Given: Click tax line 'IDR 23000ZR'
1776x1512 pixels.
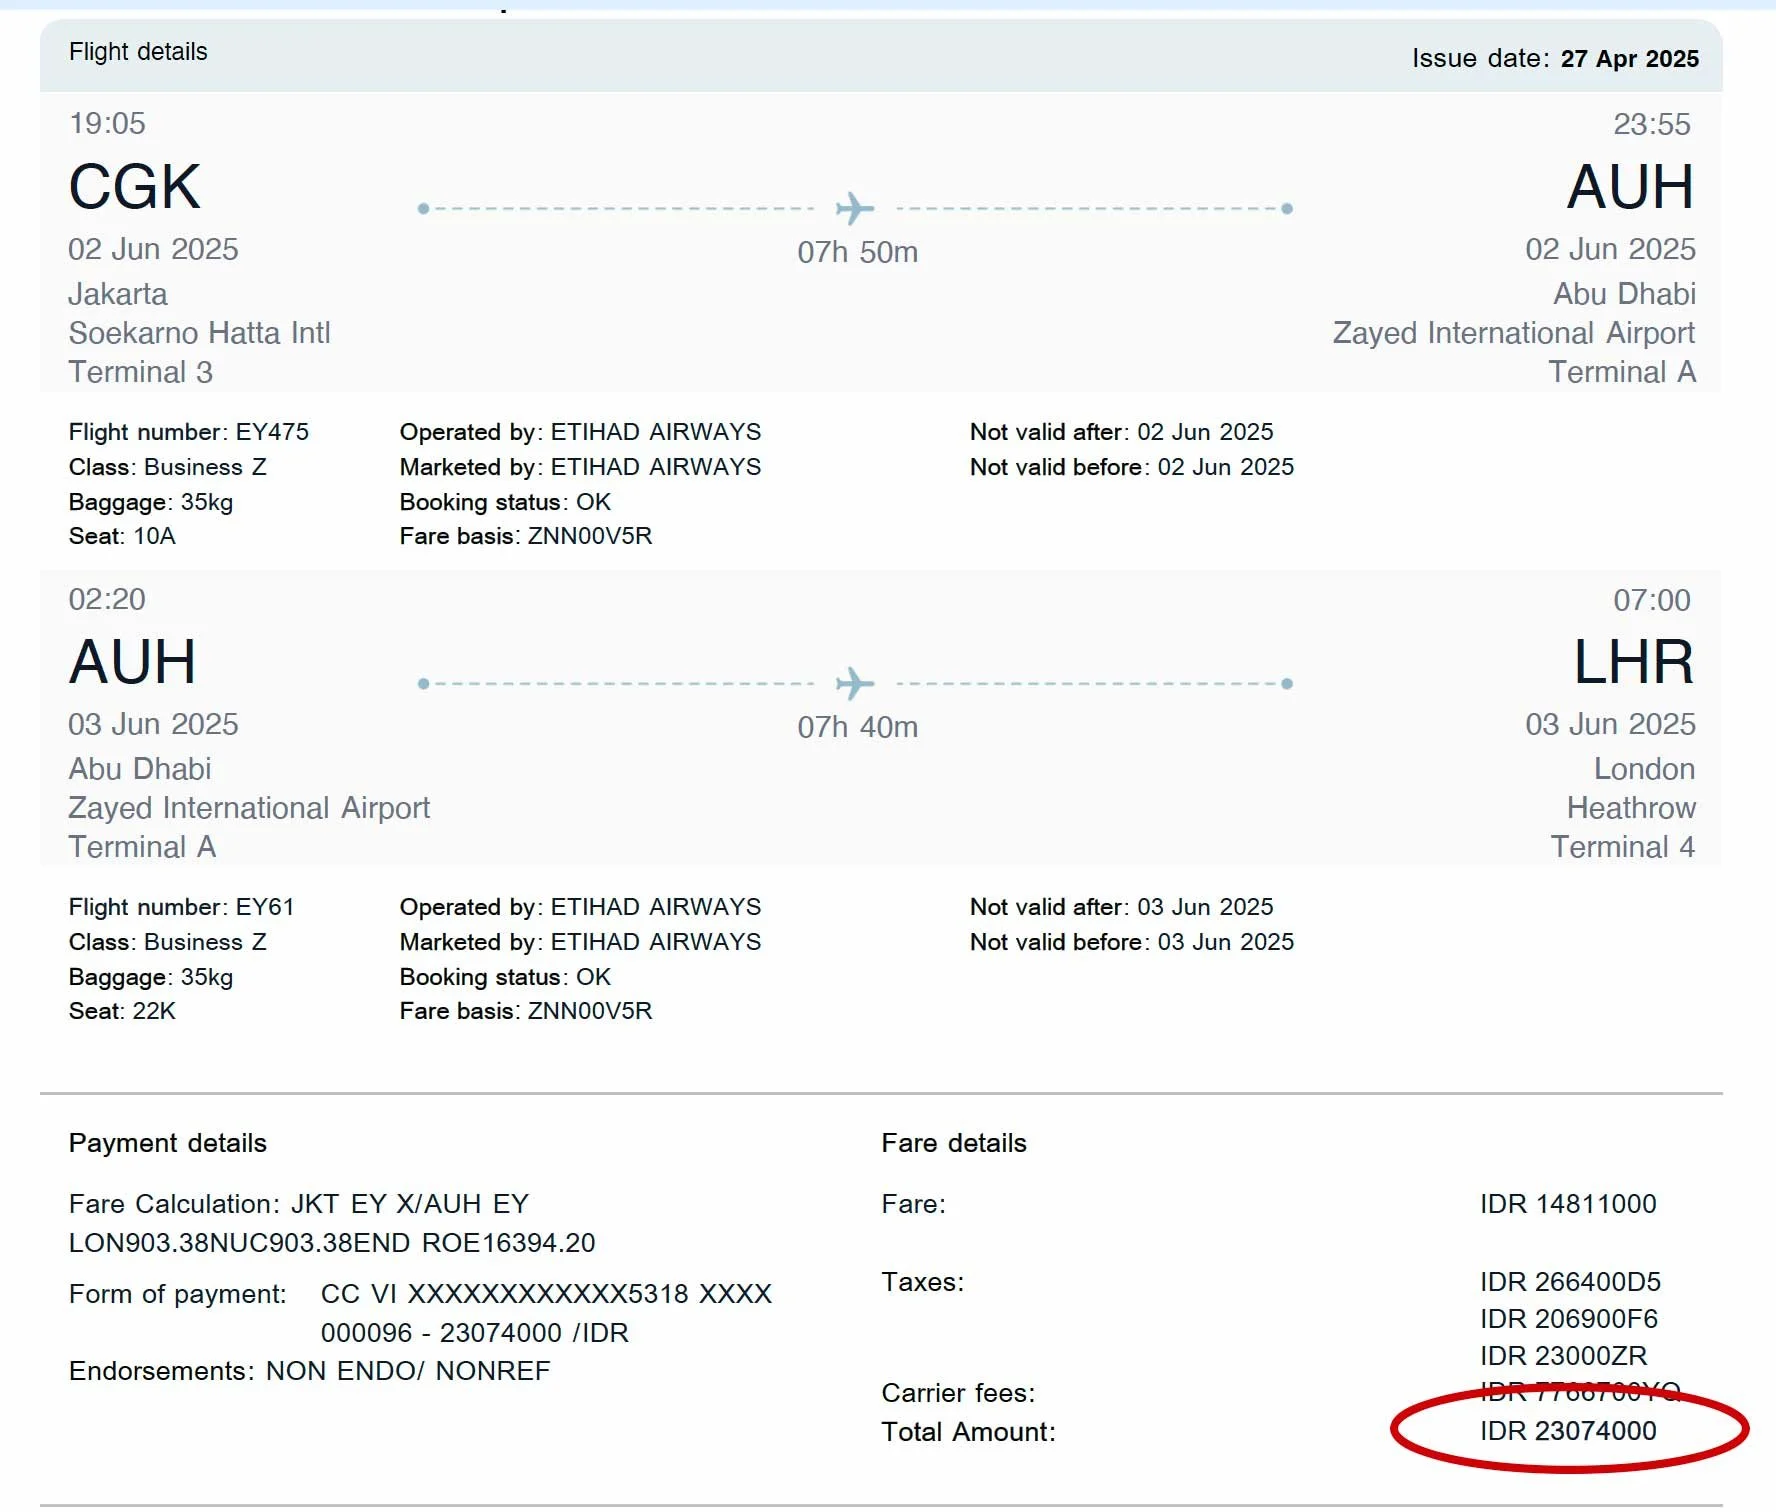Looking at the screenshot, I should [x=1563, y=1356].
